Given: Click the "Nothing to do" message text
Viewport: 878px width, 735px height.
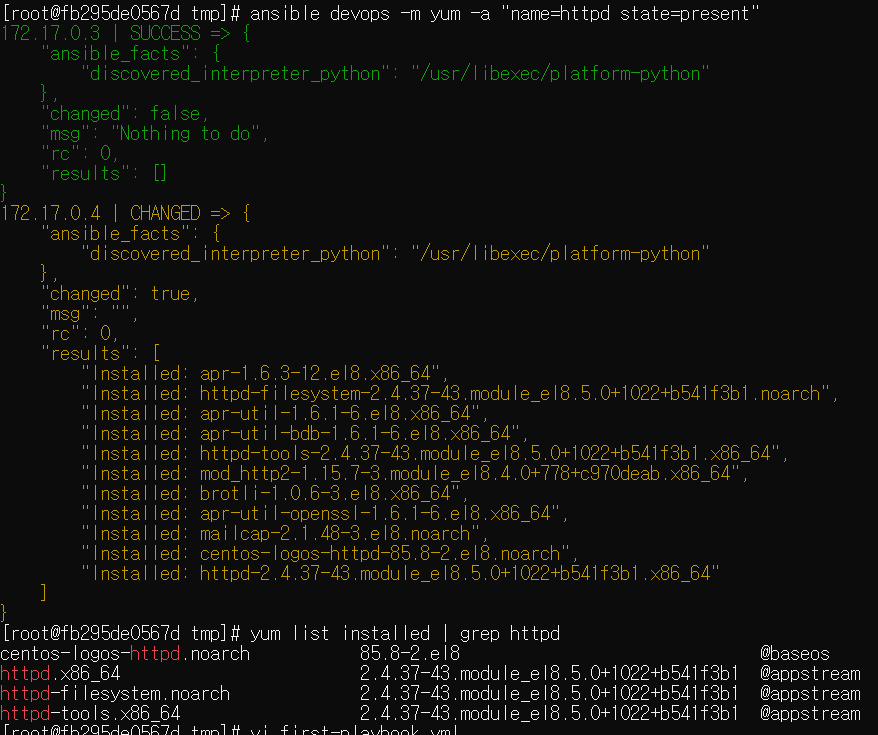Looking at the screenshot, I should pyautogui.click(x=185, y=133).
